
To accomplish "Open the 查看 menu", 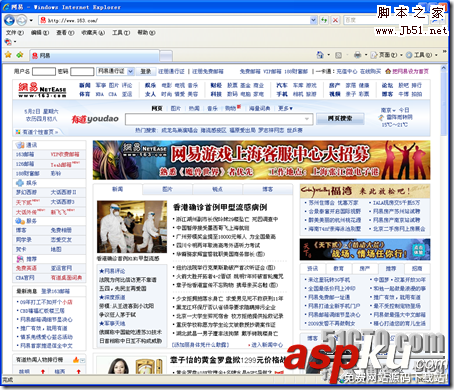I will pyautogui.click(x=65, y=33).
